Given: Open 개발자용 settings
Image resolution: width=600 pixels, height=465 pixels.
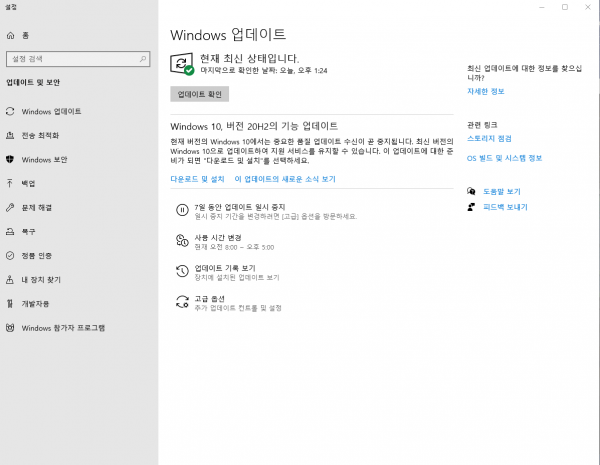Looking at the screenshot, I should 79,304.
